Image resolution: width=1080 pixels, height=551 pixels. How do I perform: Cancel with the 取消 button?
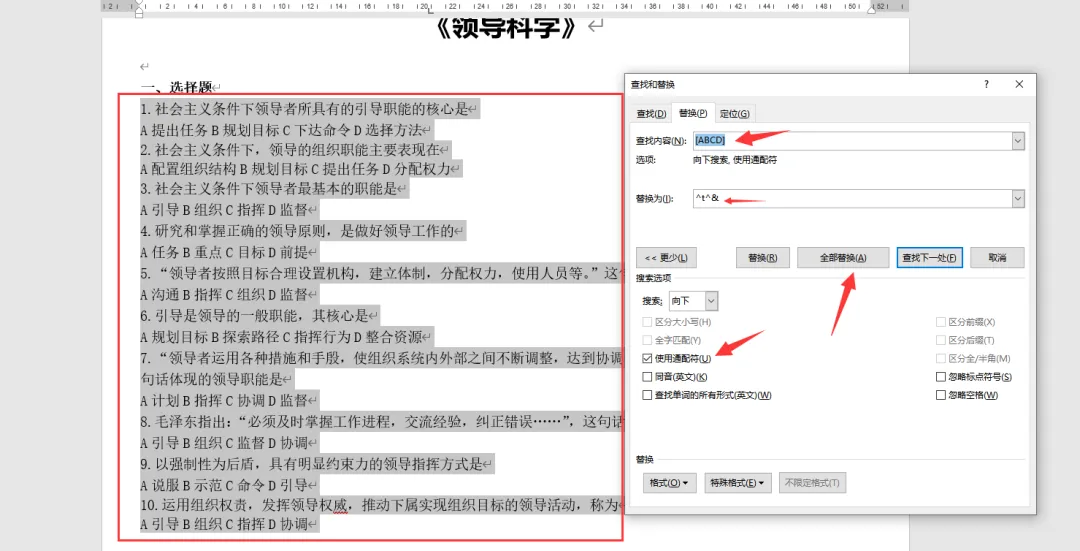997,258
